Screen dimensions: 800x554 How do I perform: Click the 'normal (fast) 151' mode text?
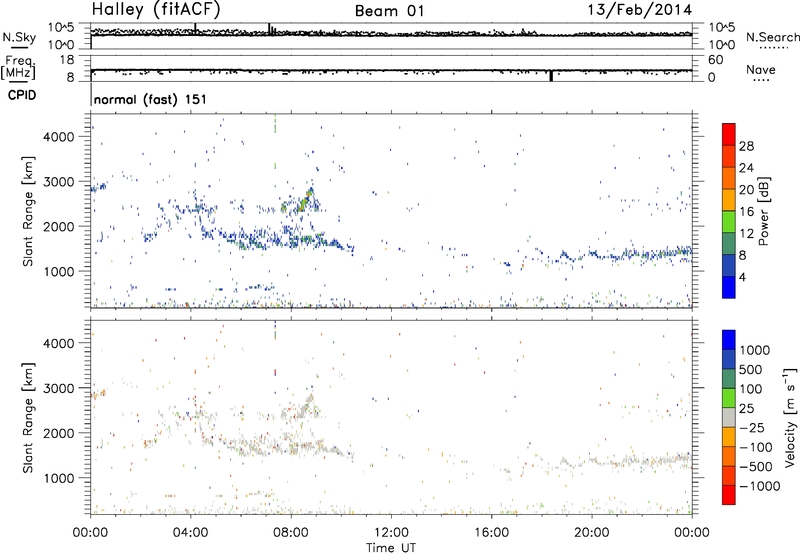[150, 99]
